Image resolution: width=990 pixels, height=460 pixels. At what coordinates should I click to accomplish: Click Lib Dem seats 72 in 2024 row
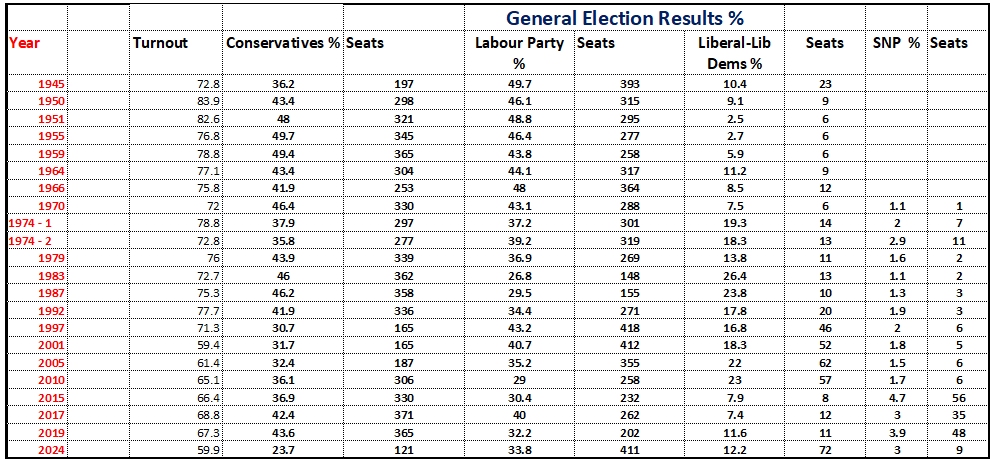click(825, 451)
